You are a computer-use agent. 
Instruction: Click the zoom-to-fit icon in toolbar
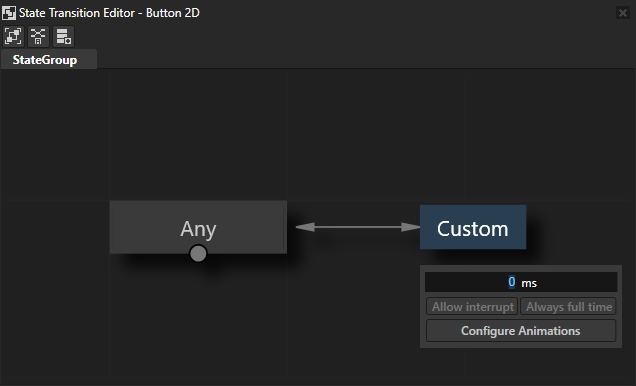point(13,36)
